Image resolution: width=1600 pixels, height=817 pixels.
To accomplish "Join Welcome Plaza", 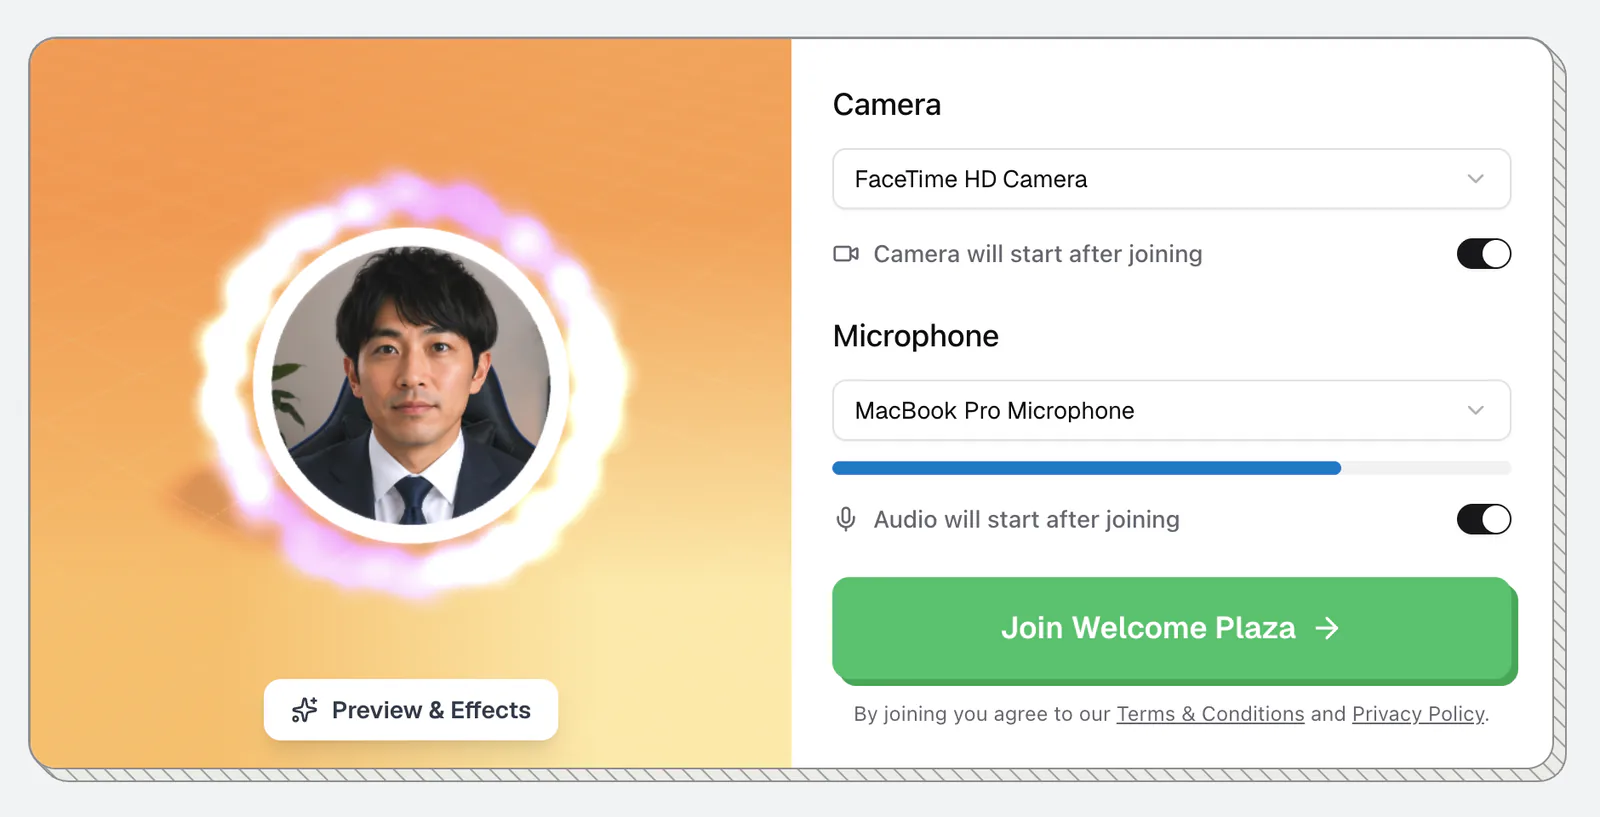I will tap(1174, 630).
